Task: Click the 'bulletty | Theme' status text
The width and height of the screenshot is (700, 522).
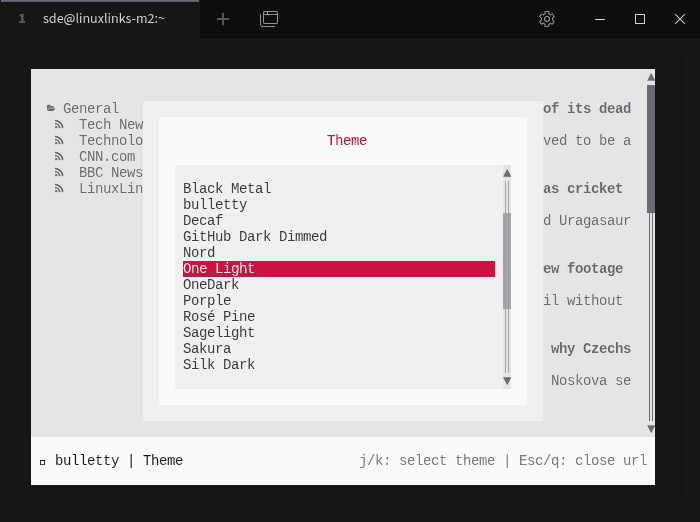Action: click(x=119, y=460)
